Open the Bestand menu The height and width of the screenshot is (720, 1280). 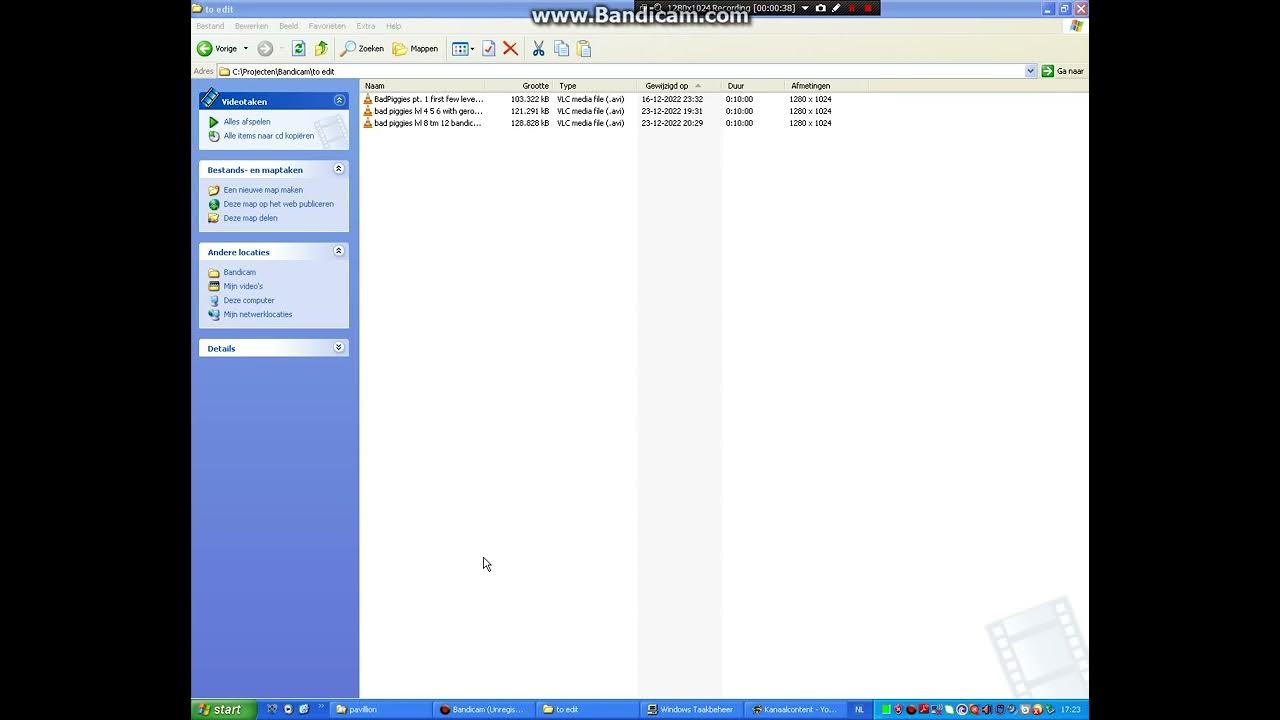pyautogui.click(x=210, y=26)
